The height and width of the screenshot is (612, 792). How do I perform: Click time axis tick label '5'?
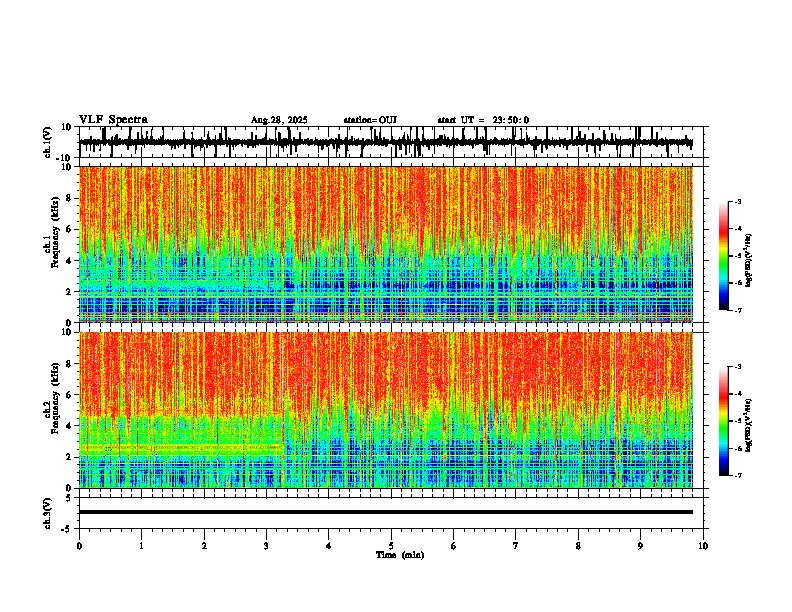click(x=391, y=546)
